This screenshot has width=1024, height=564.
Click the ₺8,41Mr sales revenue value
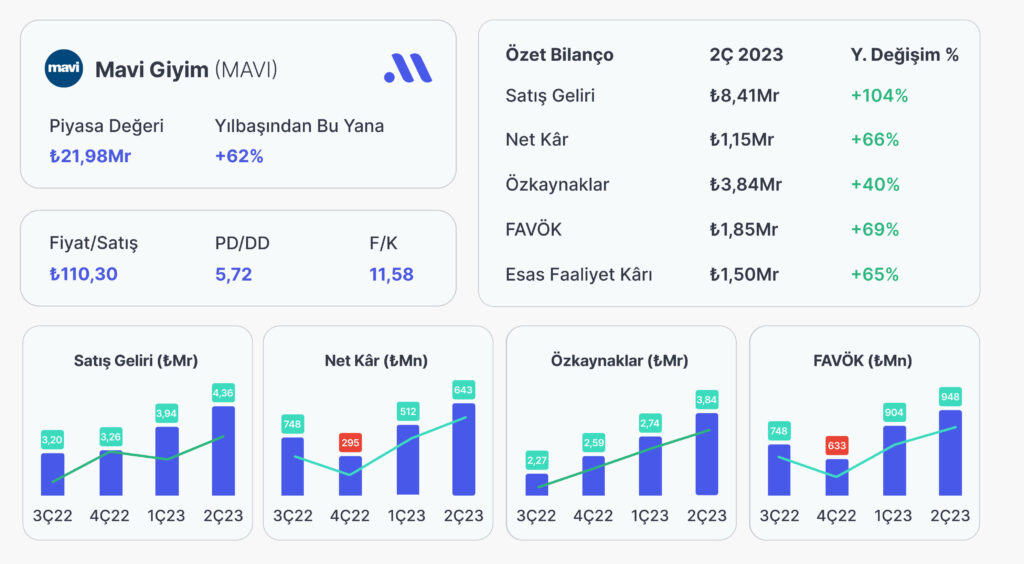pos(744,96)
